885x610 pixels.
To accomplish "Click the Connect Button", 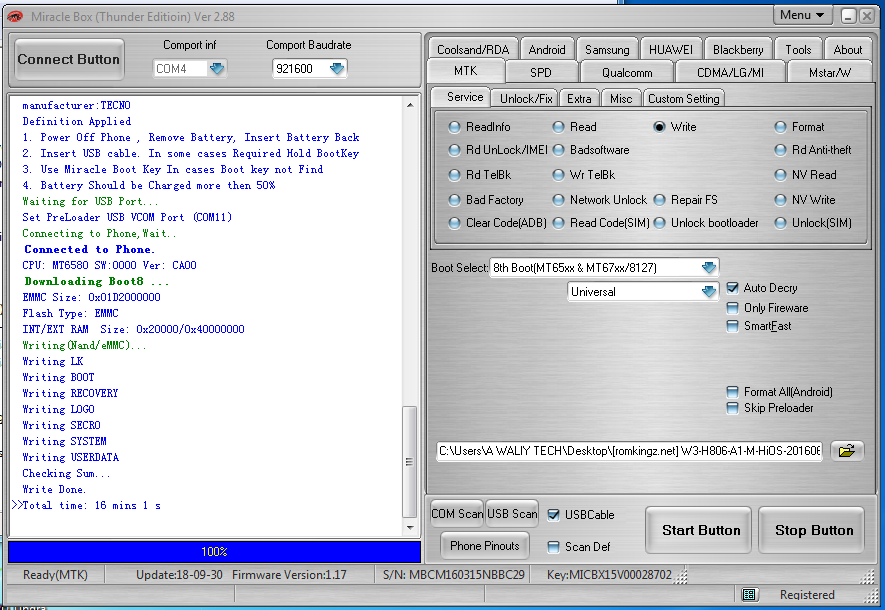I will 69,59.
